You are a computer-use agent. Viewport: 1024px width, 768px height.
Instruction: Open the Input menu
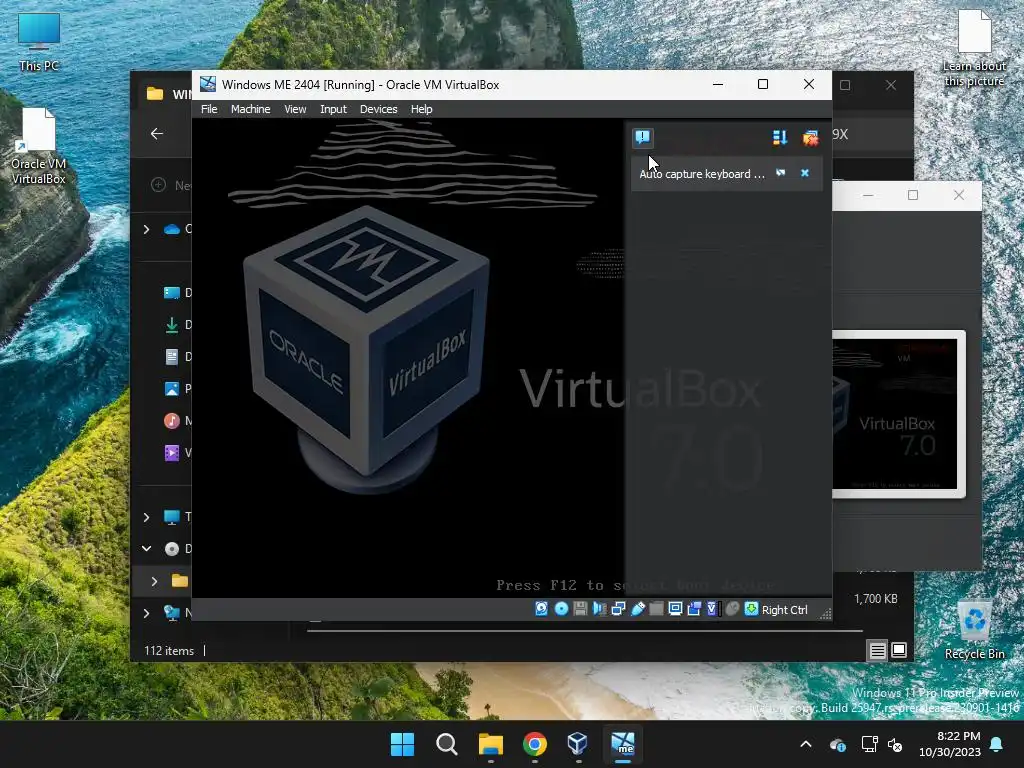[x=333, y=109]
